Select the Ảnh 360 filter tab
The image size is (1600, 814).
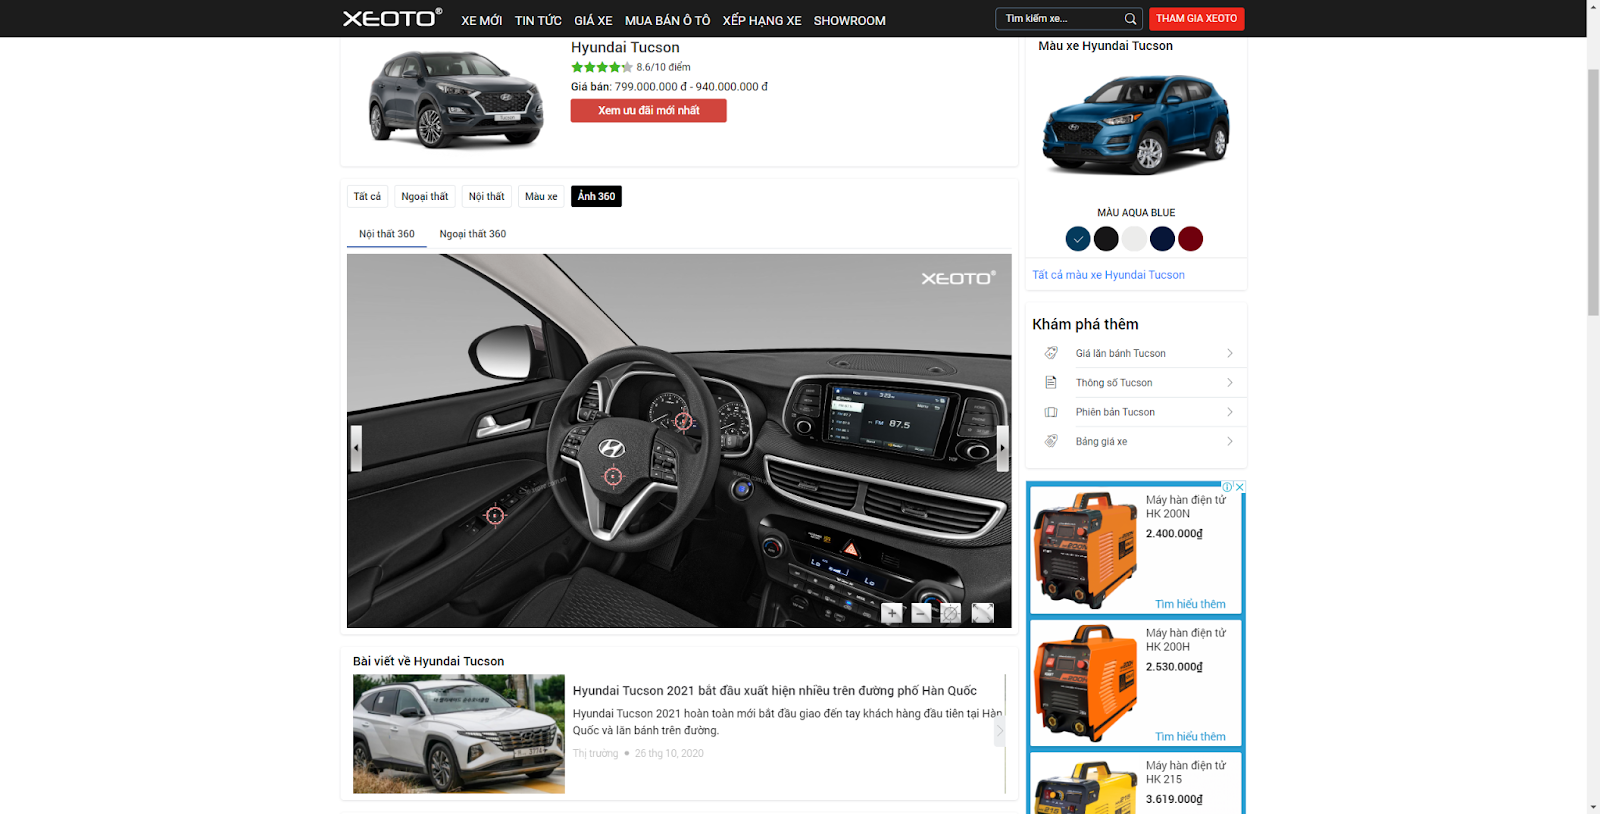point(596,196)
